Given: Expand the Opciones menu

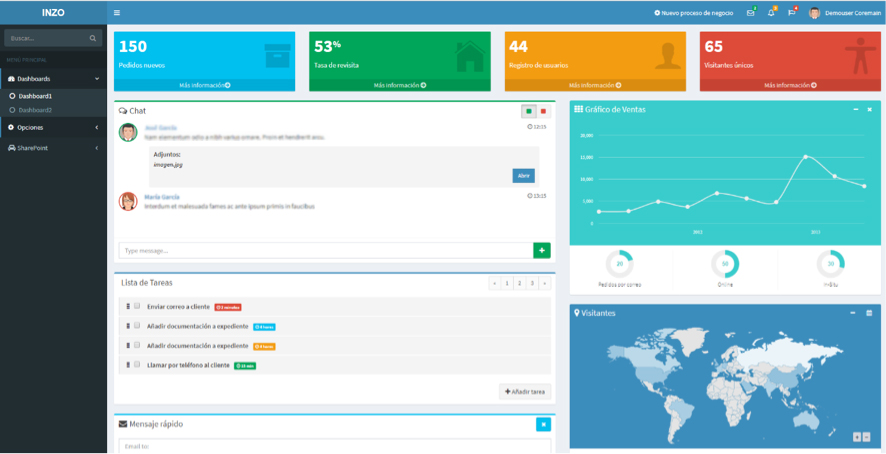Looking at the screenshot, I should point(53,127).
